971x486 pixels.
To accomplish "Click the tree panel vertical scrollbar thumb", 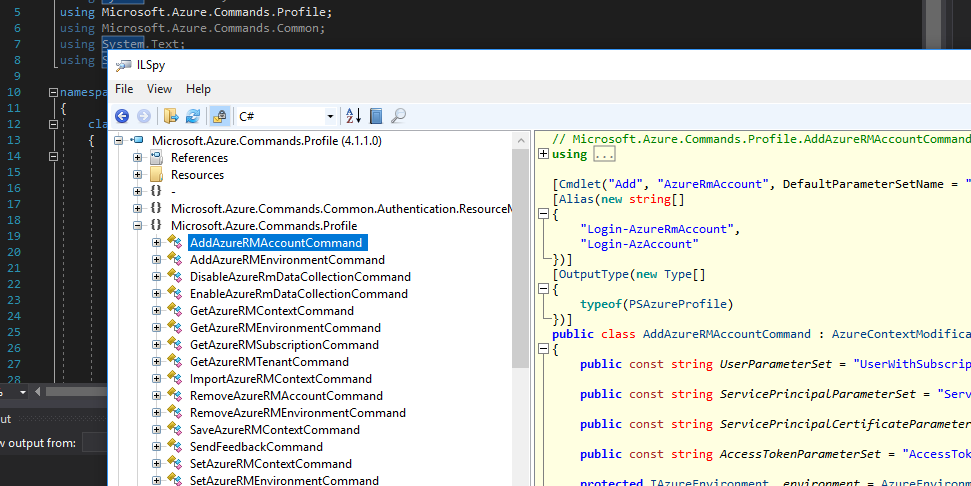I will point(521,258).
